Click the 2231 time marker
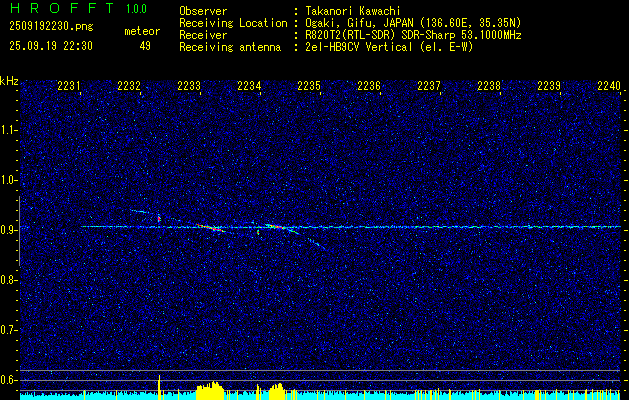The image size is (629, 400). pyautogui.click(x=69, y=86)
